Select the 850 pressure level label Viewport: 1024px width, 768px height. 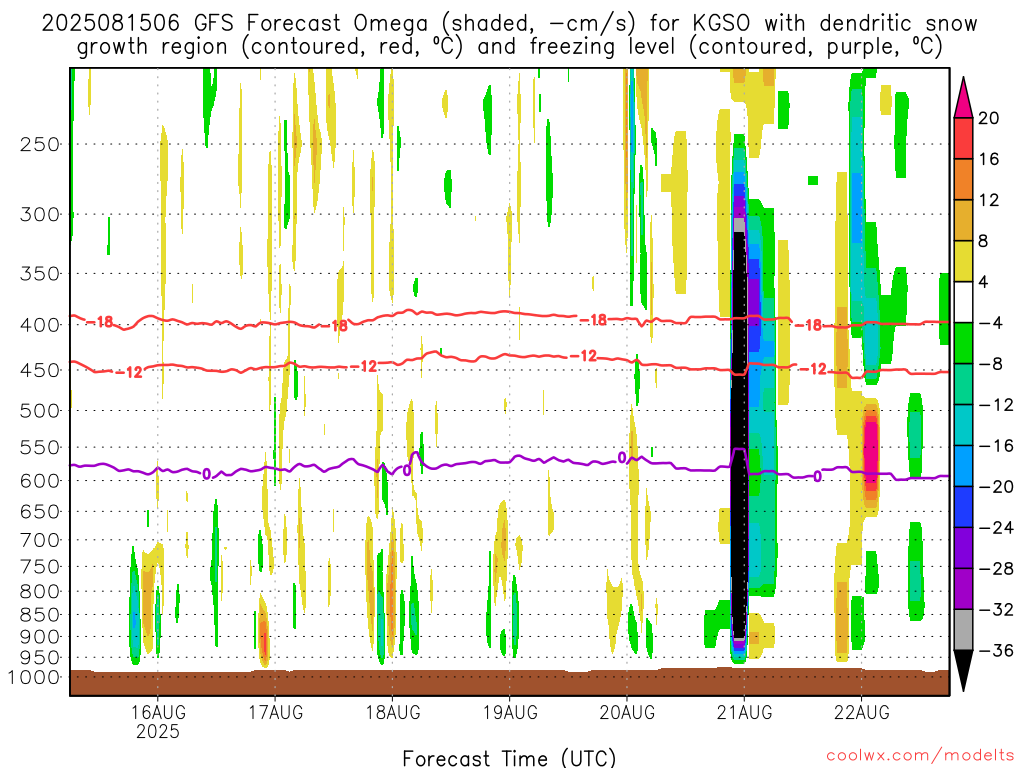(x=39, y=615)
